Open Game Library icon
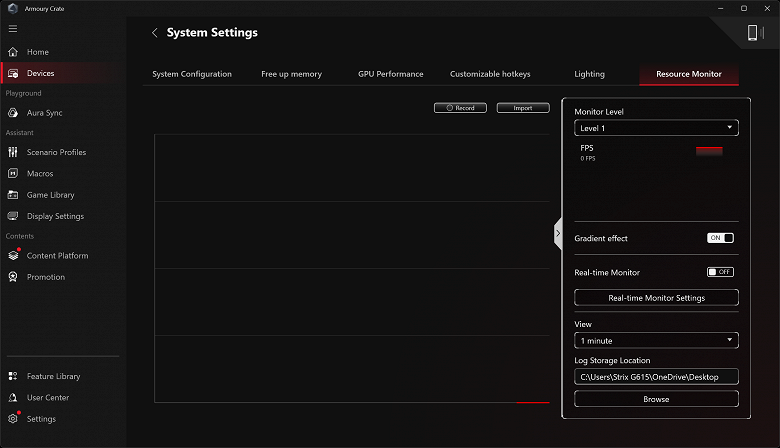The image size is (780, 448). pyautogui.click(x=13, y=195)
